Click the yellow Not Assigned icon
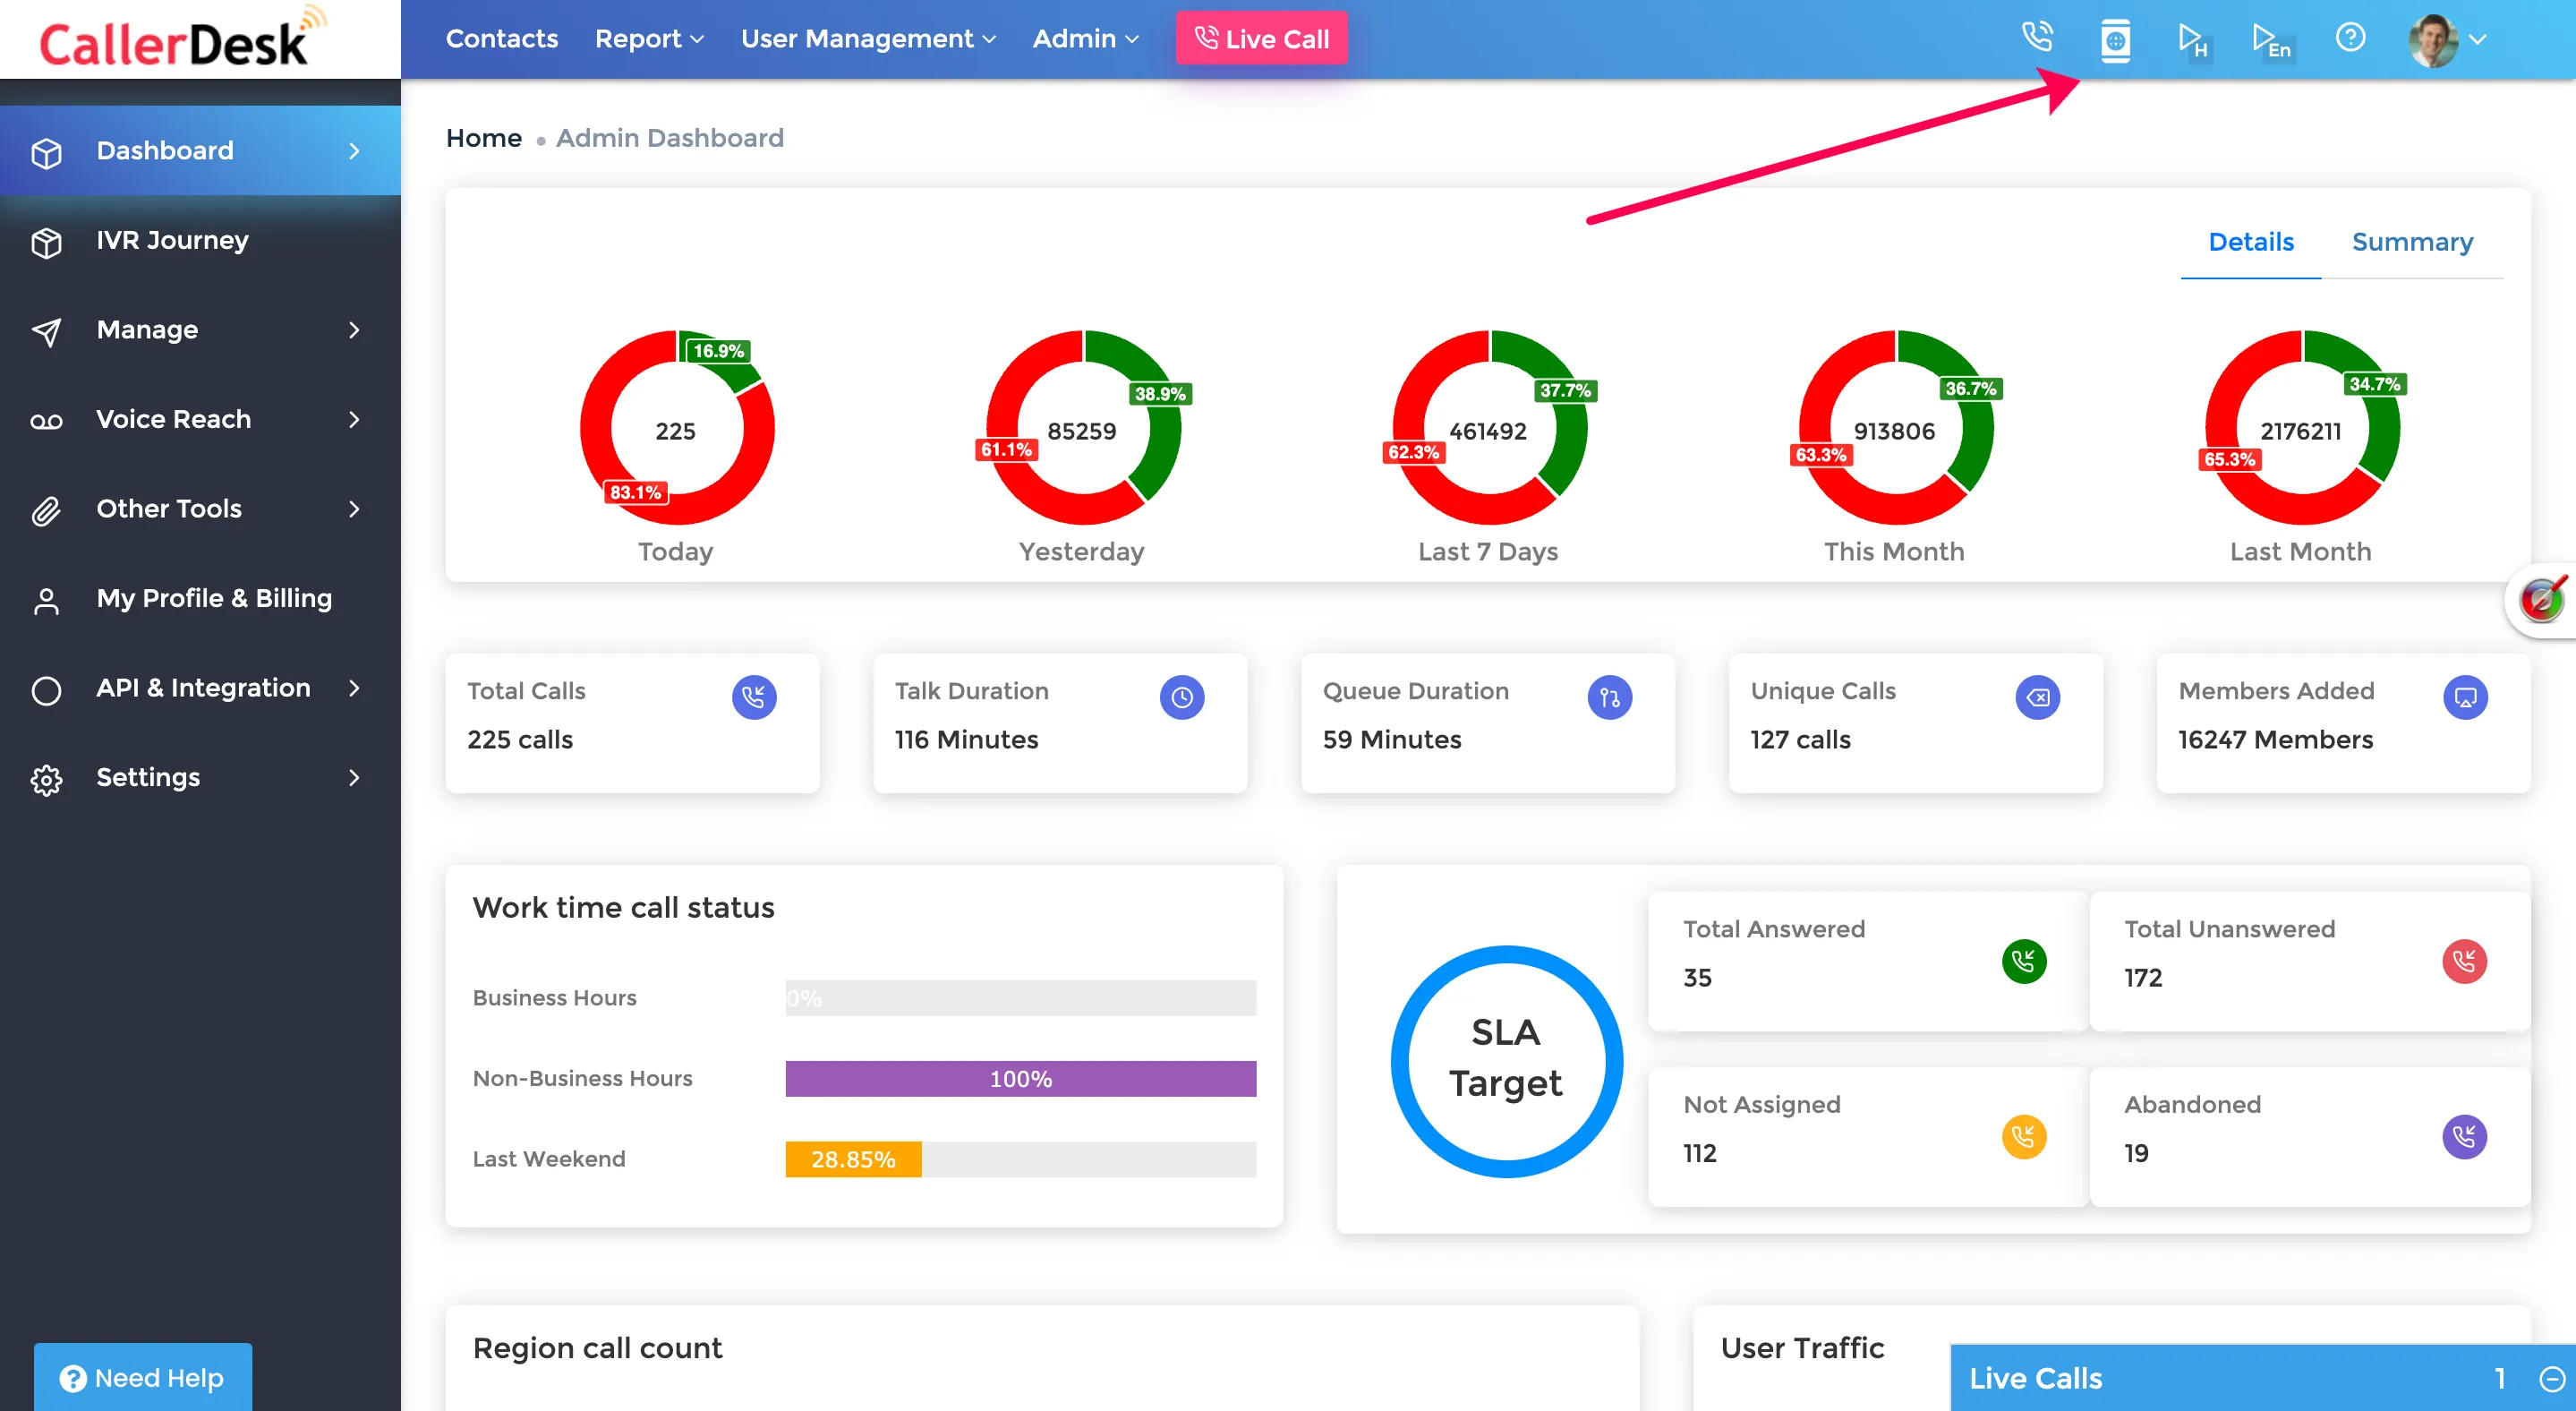Image resolution: width=2576 pixels, height=1411 pixels. 2024,1136
